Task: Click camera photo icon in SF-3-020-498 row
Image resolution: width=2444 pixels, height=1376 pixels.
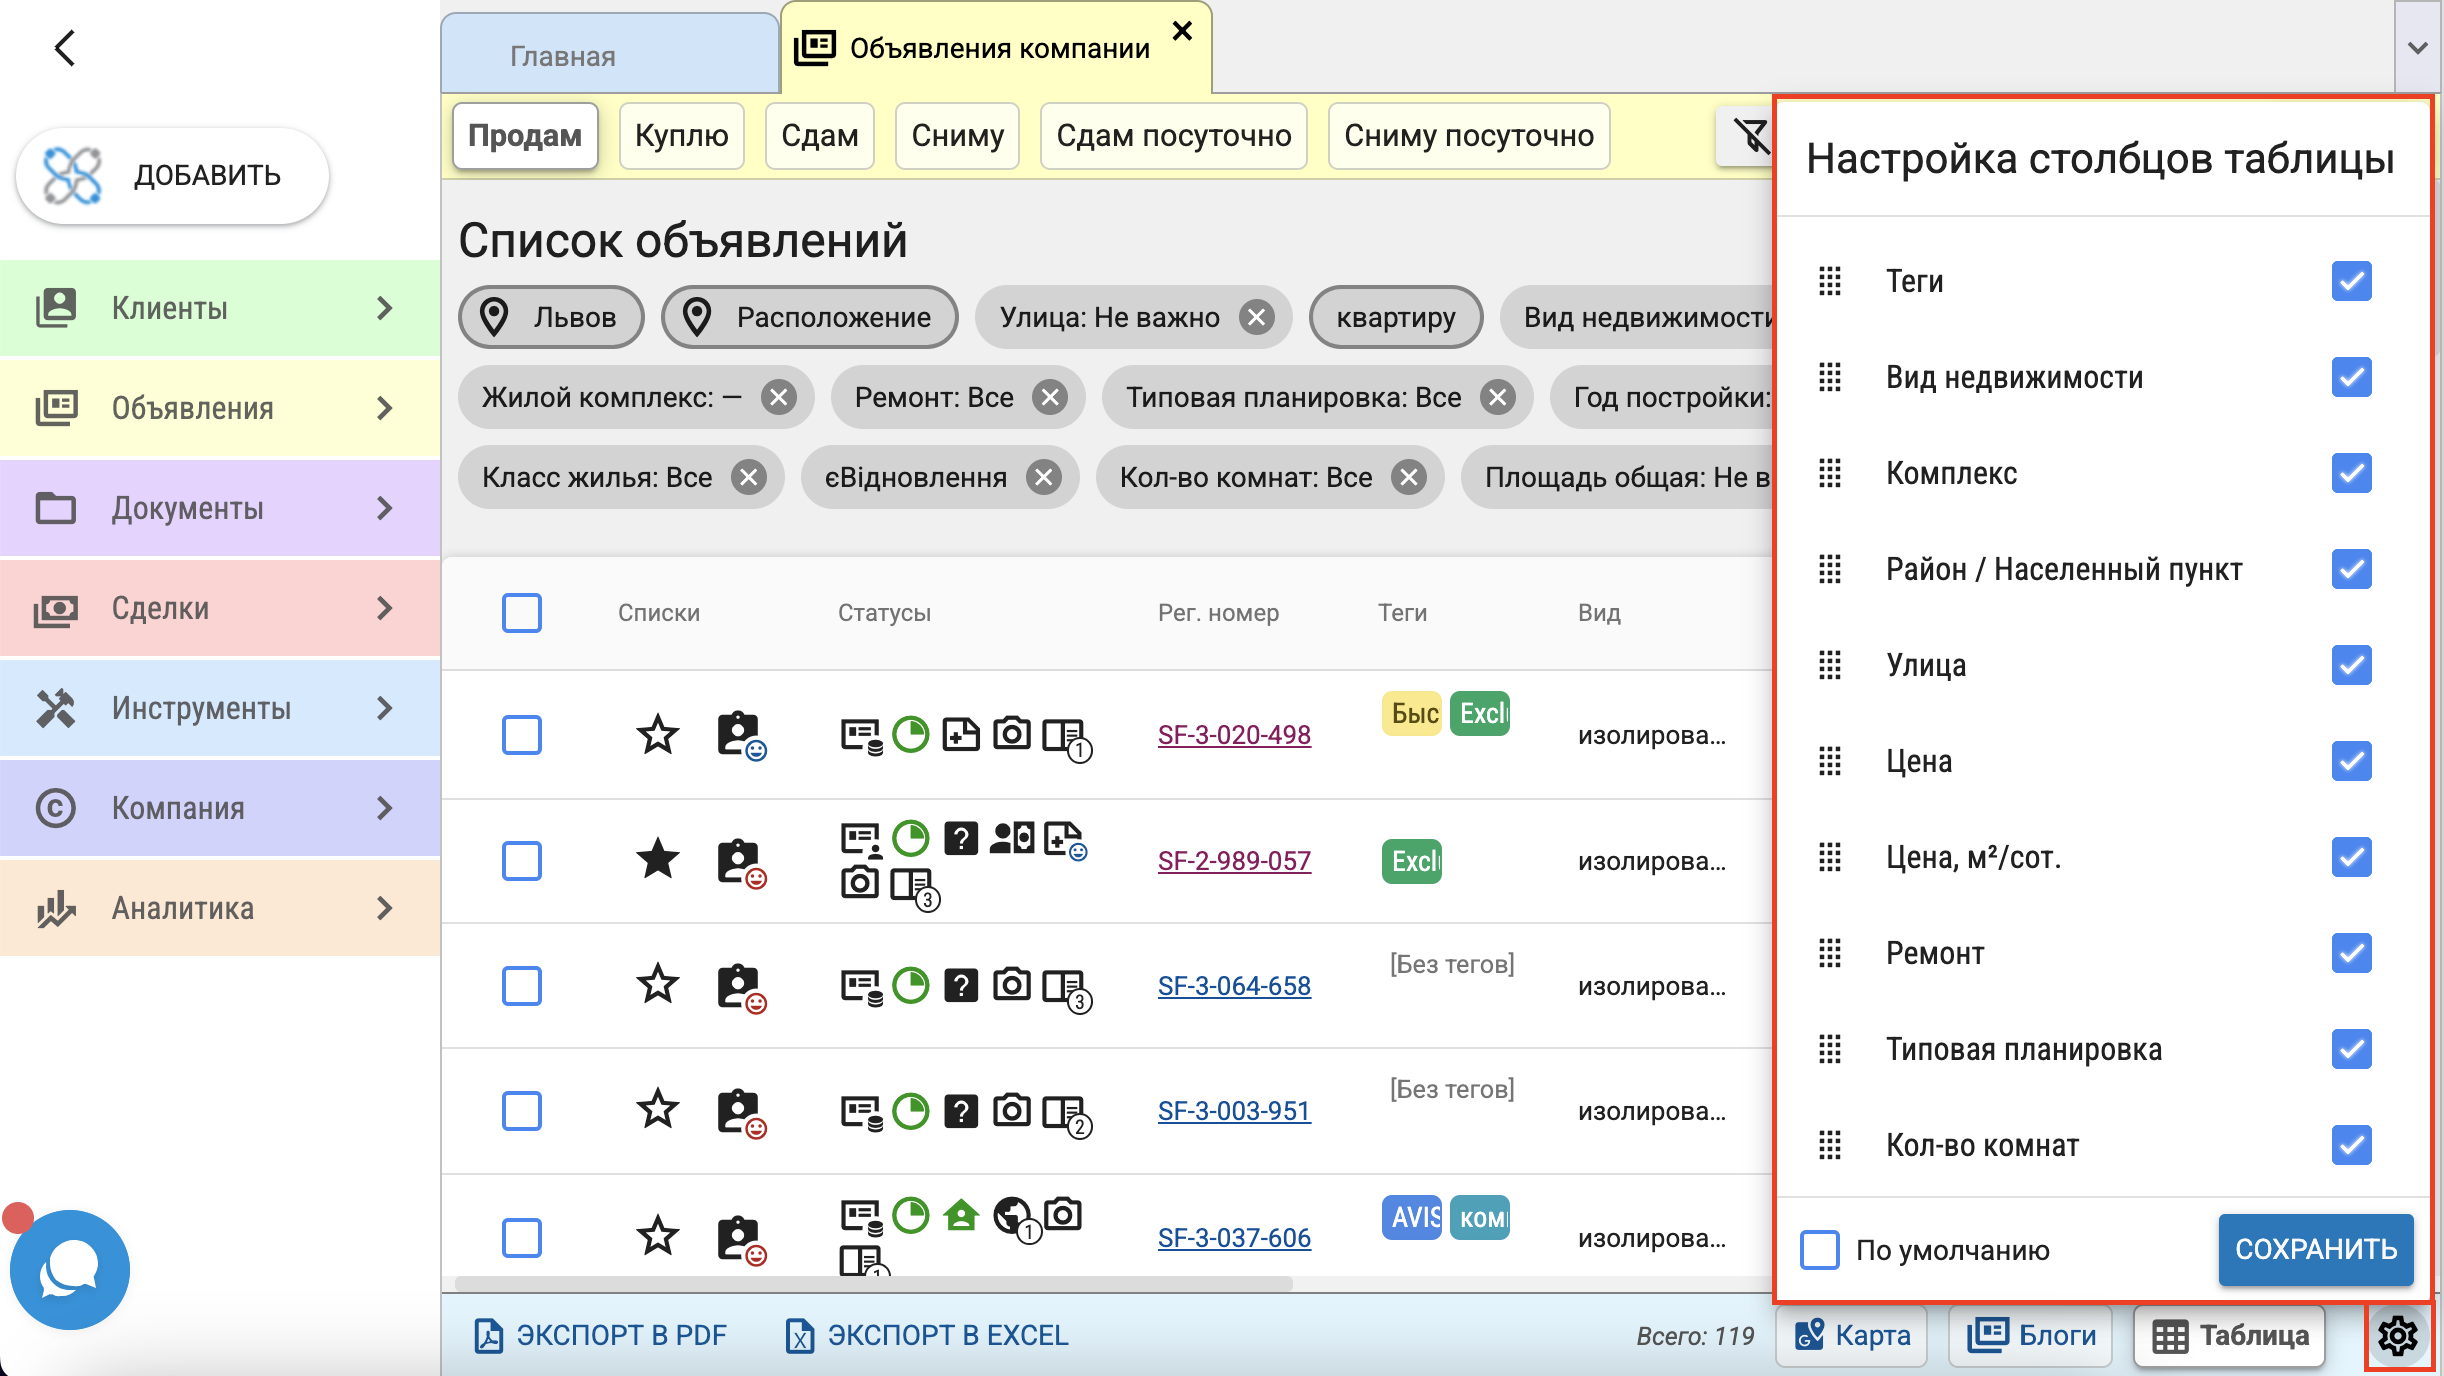Action: [x=1011, y=734]
